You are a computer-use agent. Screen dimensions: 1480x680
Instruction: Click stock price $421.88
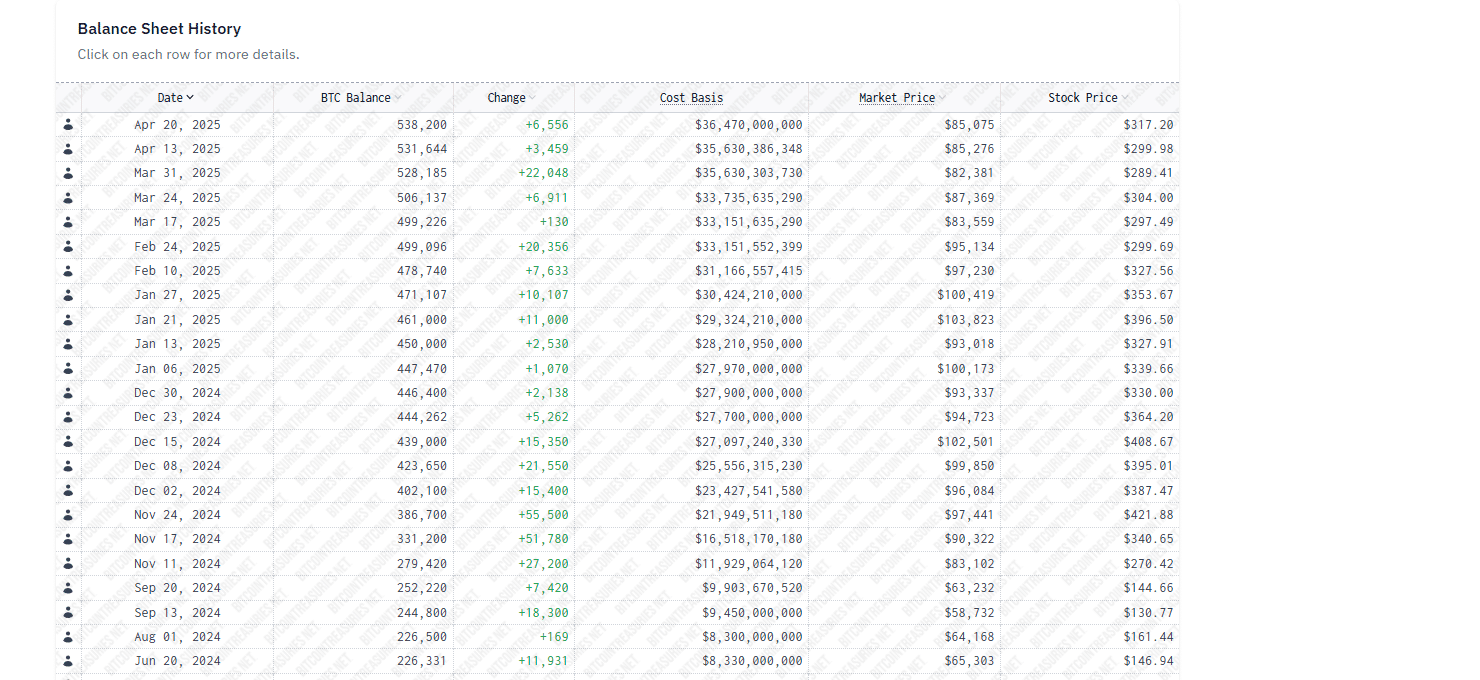pos(1148,515)
